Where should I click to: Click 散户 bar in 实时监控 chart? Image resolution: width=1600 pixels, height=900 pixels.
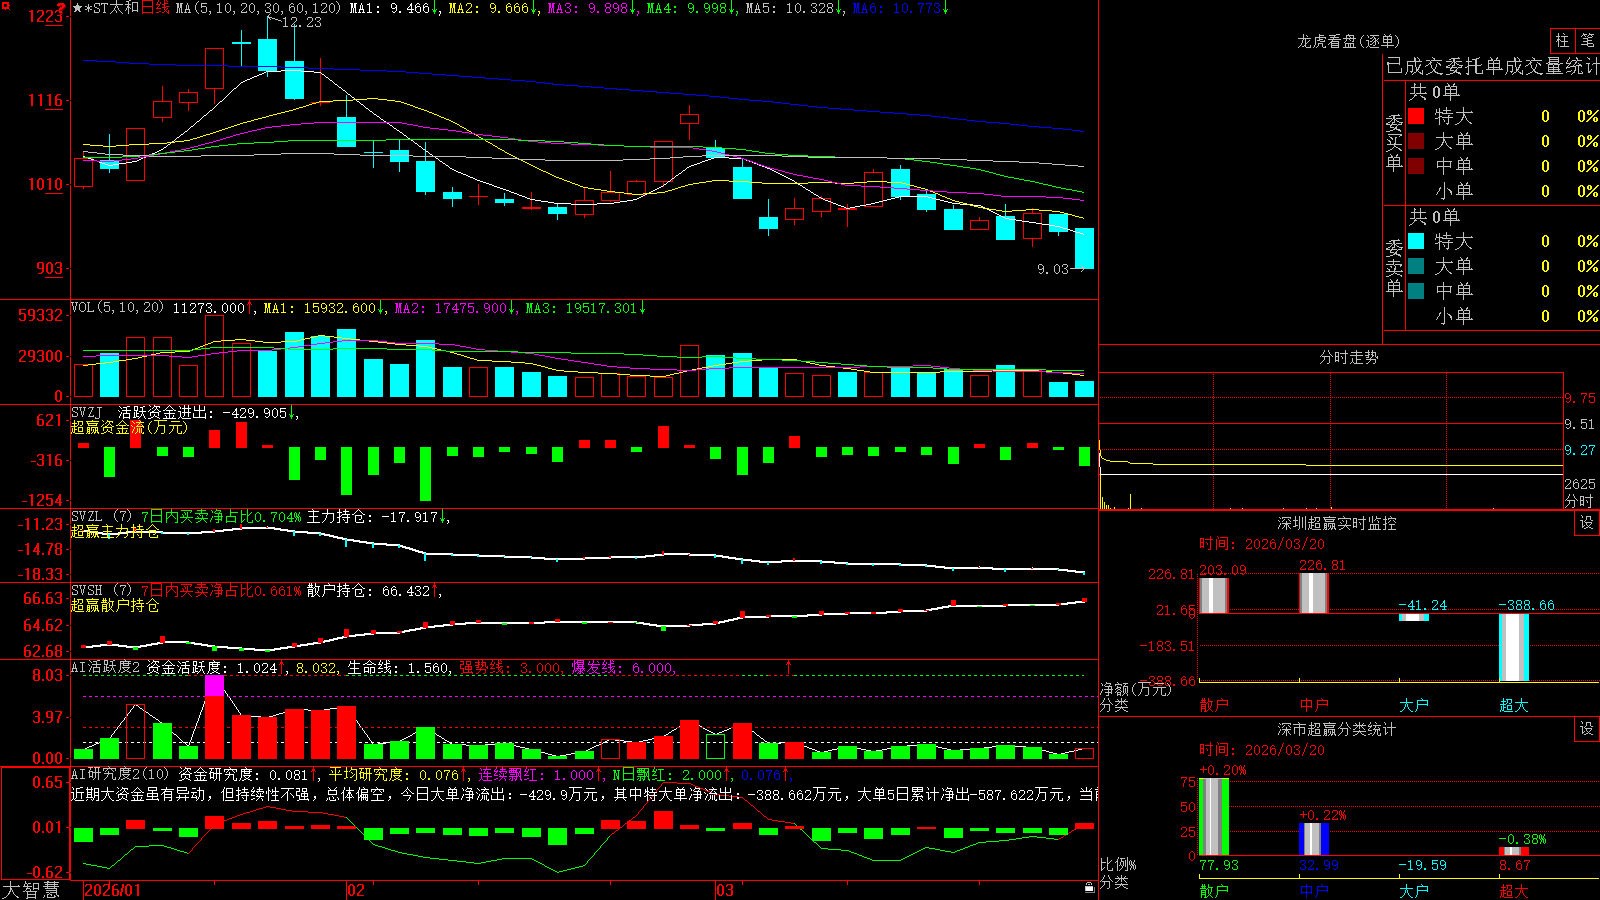(1213, 595)
